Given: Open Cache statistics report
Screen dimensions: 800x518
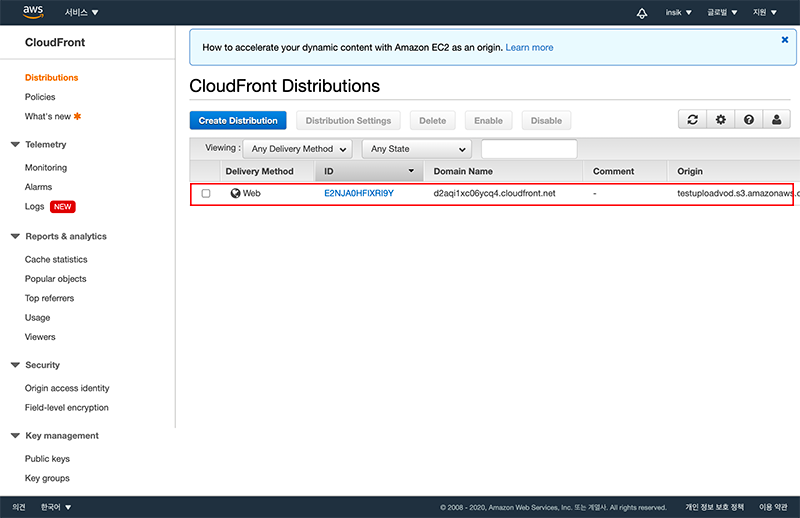Looking at the screenshot, I should (x=56, y=259).
